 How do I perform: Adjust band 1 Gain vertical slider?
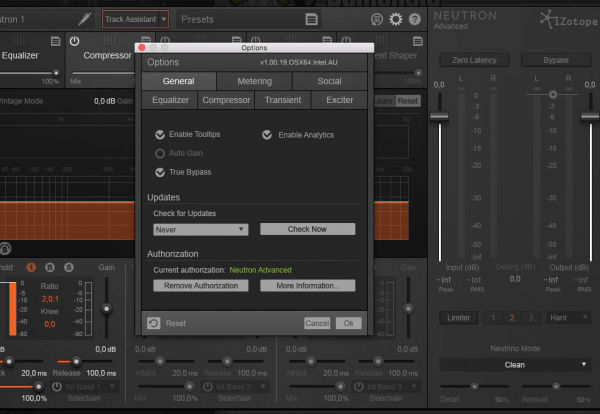106,308
